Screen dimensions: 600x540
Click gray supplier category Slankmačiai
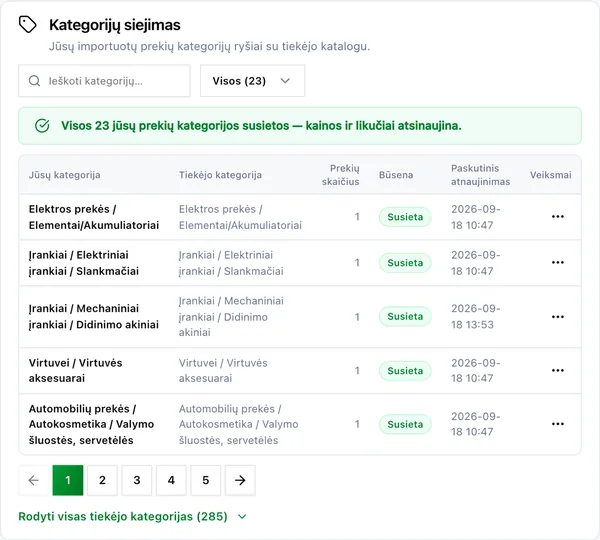[x=231, y=263]
